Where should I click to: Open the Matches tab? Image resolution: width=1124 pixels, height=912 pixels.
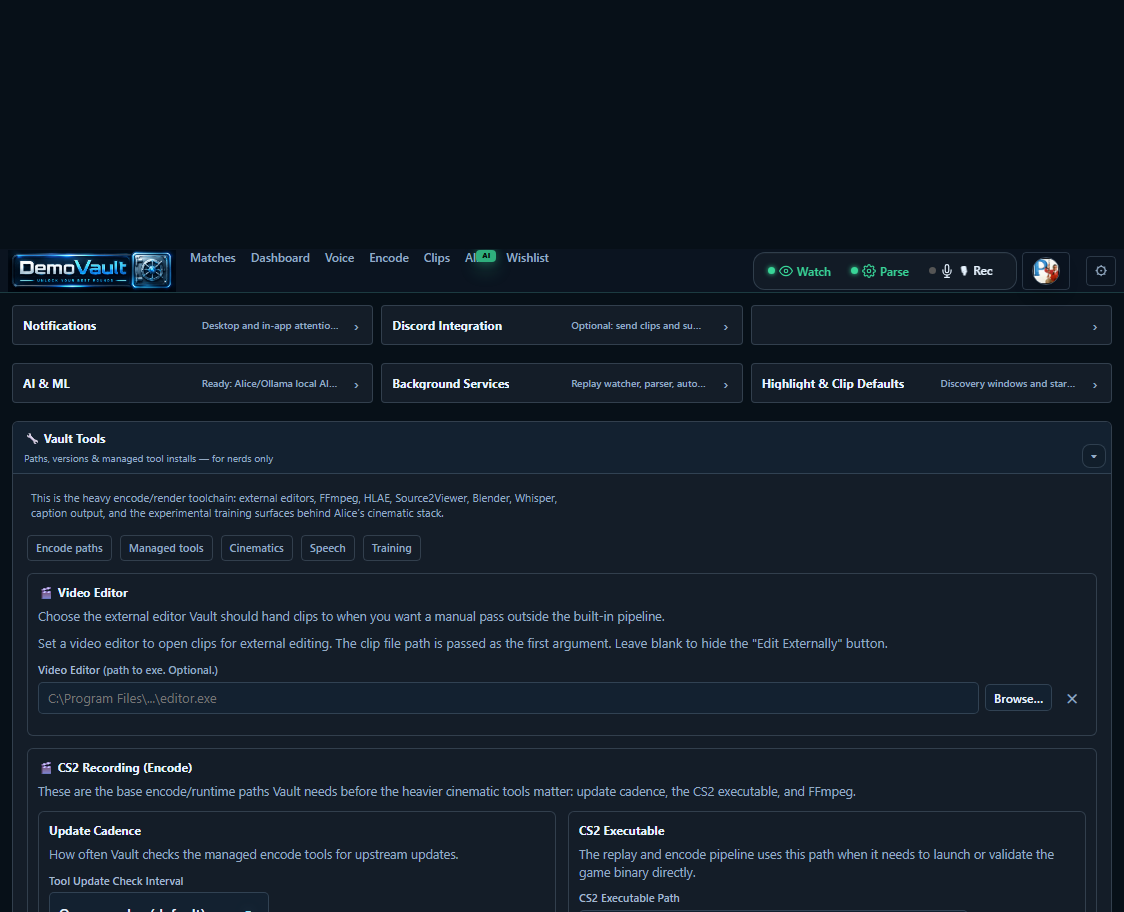coord(212,258)
